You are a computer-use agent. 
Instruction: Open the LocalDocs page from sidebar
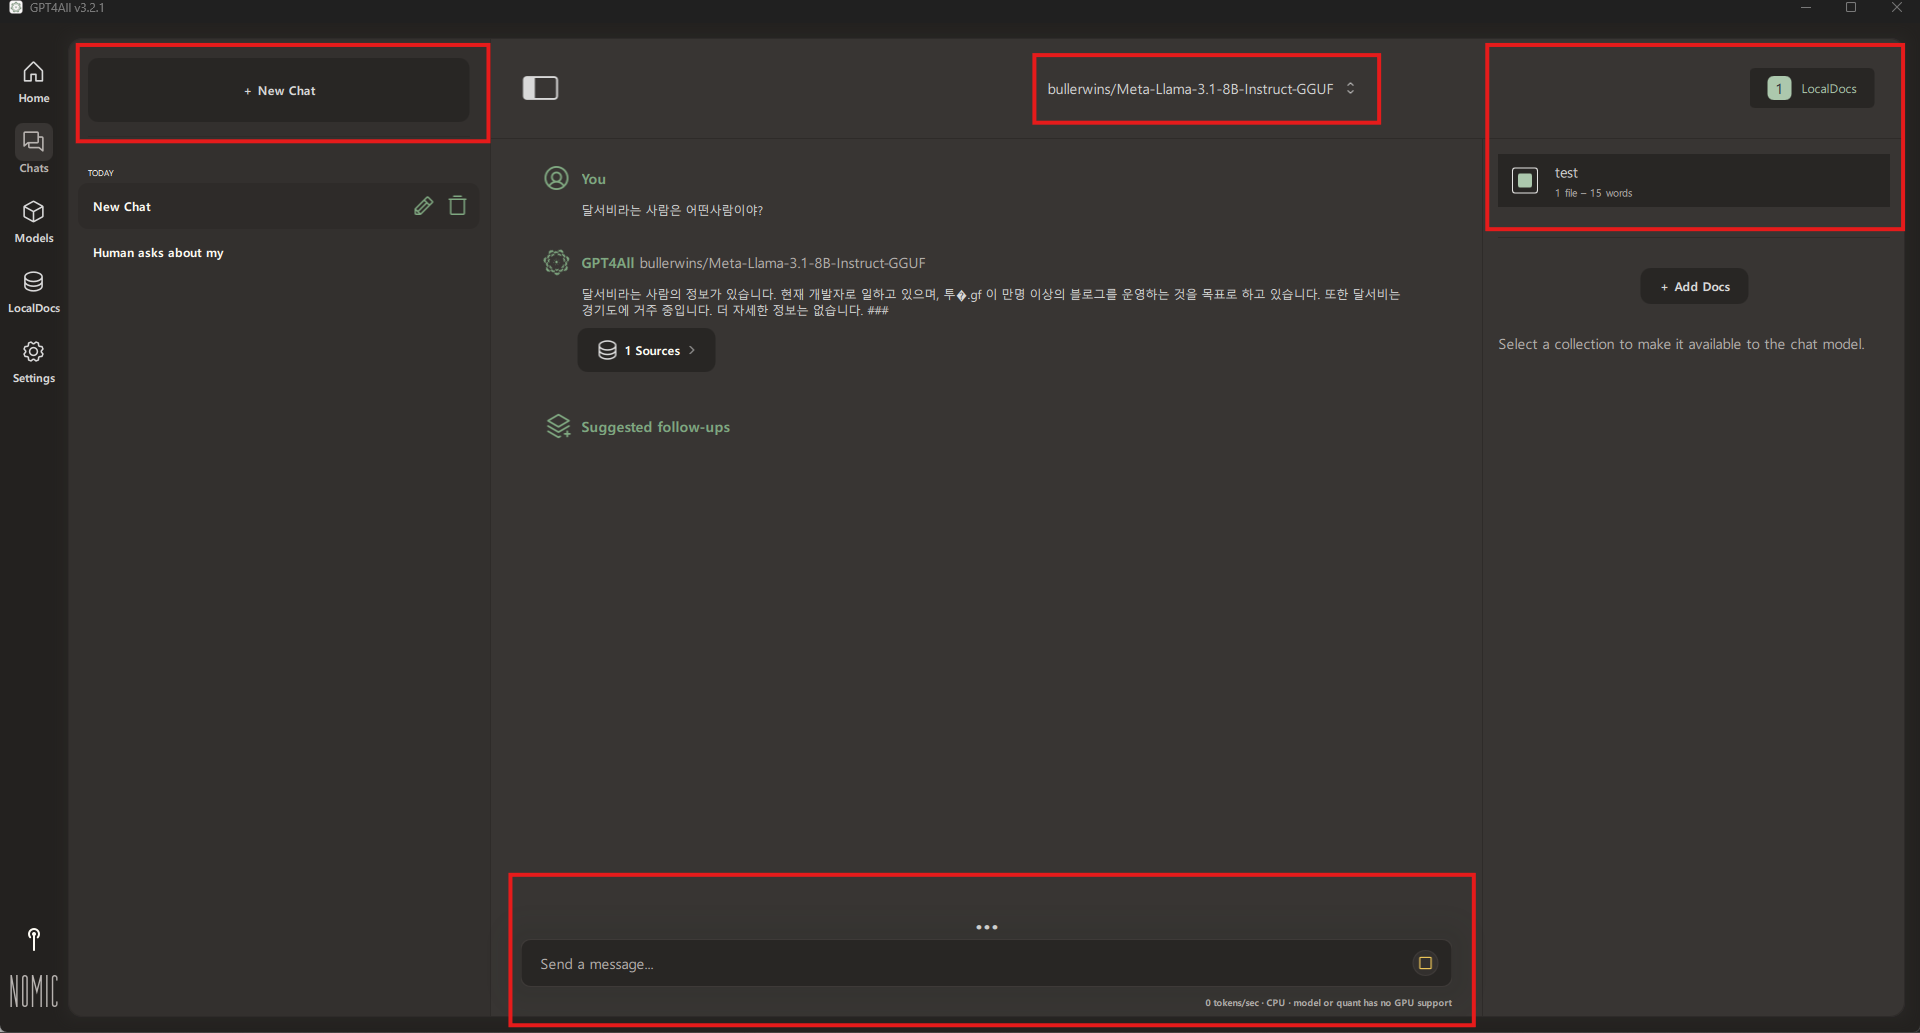pos(34,291)
